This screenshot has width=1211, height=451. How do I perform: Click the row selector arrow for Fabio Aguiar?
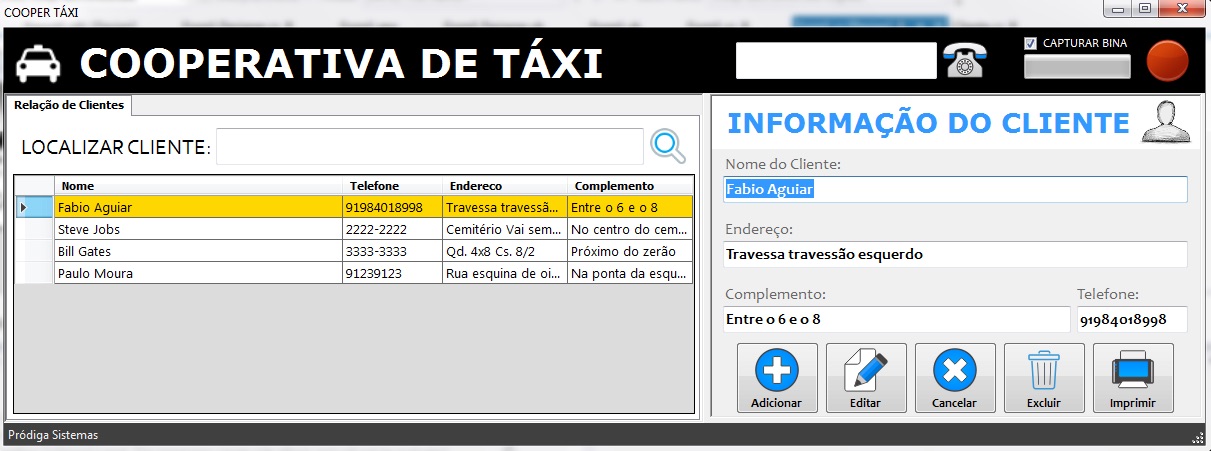[x=35, y=207]
